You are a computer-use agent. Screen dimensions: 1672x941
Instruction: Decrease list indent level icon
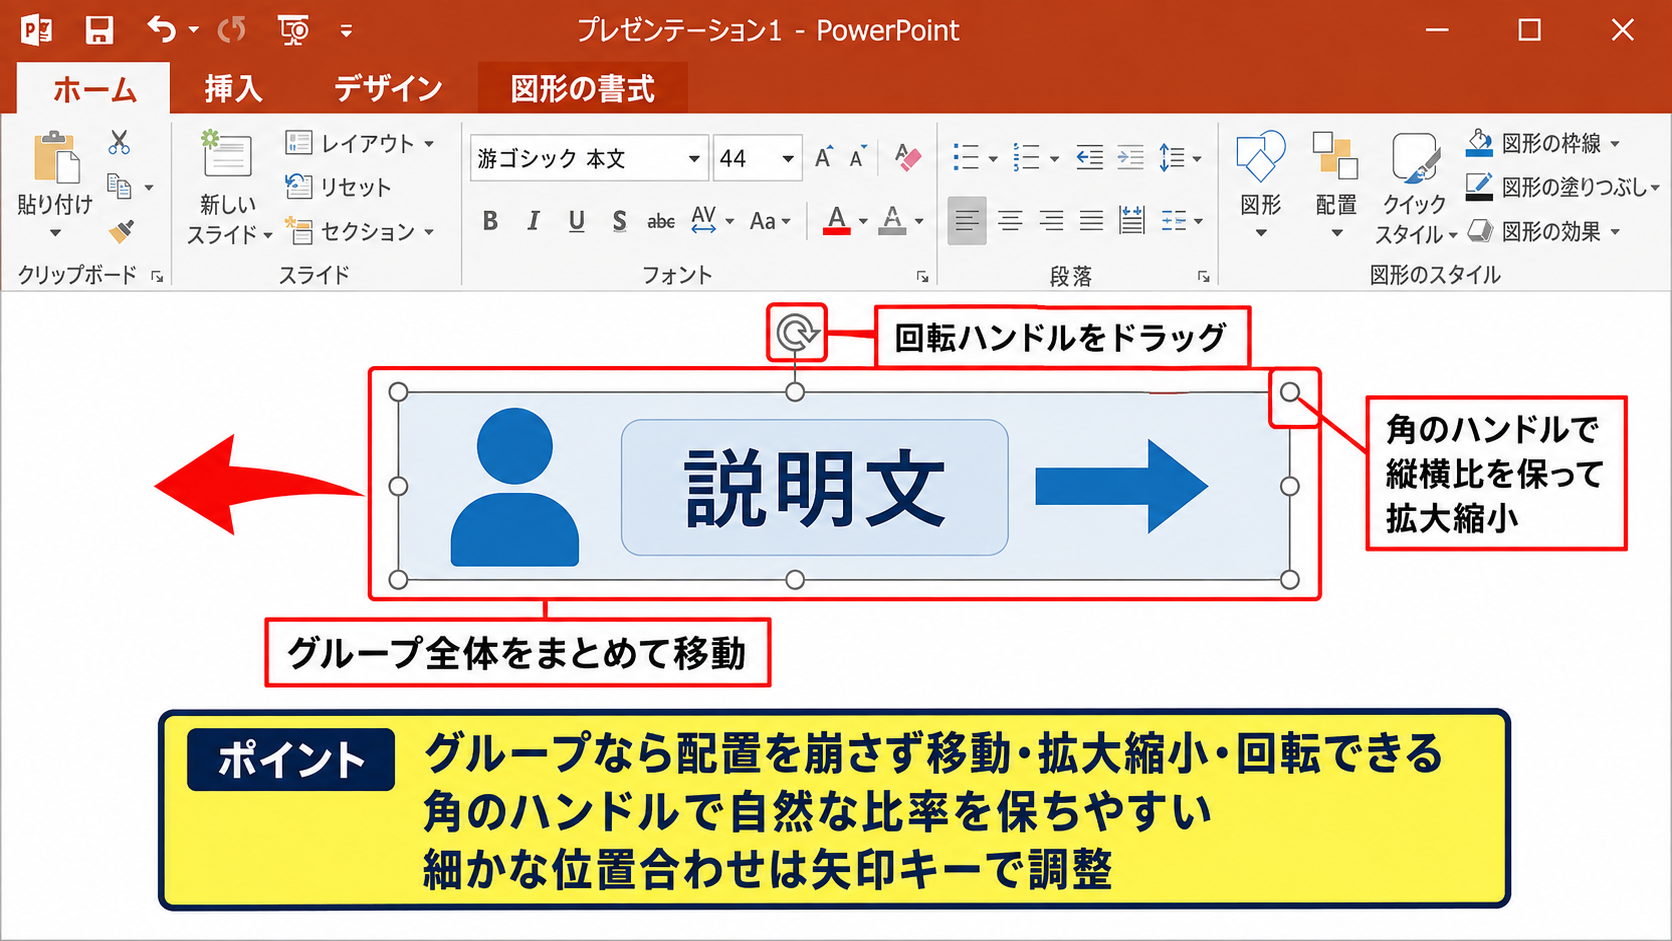[x=1090, y=157]
